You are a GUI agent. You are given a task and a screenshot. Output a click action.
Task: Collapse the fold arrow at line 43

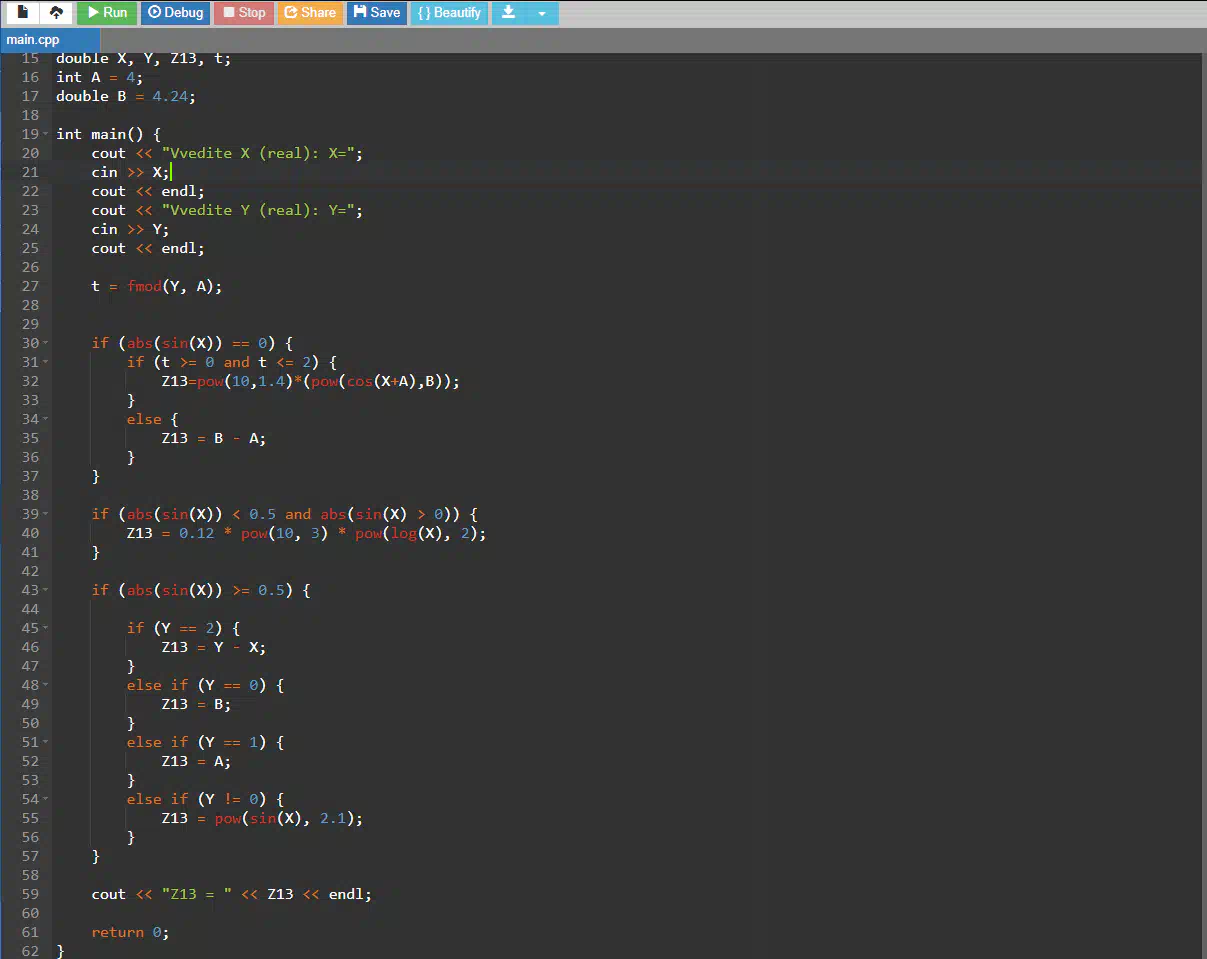46,590
